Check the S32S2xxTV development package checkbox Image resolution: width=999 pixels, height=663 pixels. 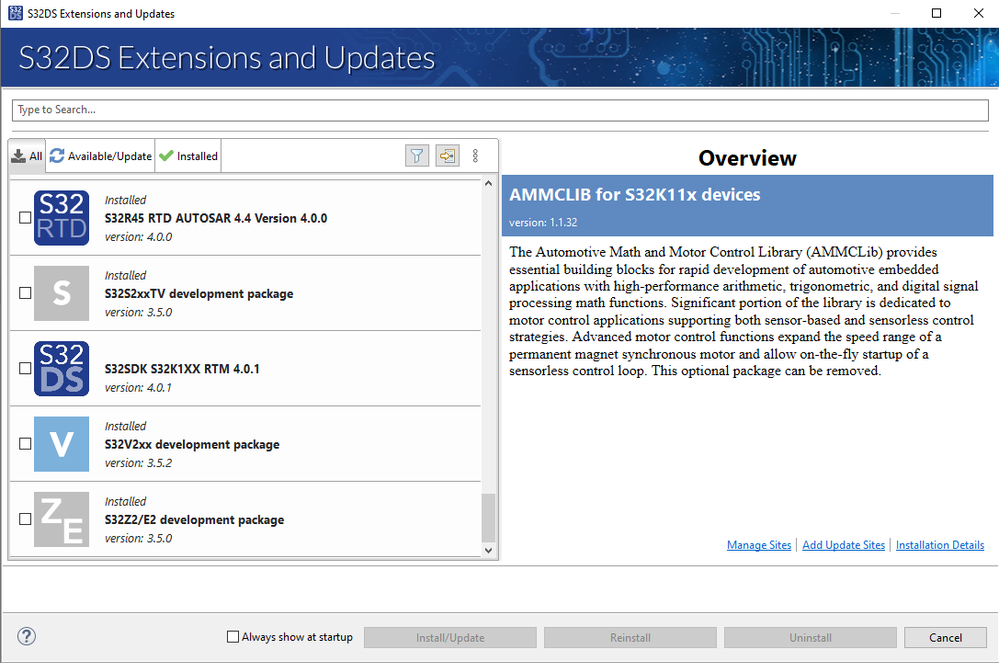point(25,293)
